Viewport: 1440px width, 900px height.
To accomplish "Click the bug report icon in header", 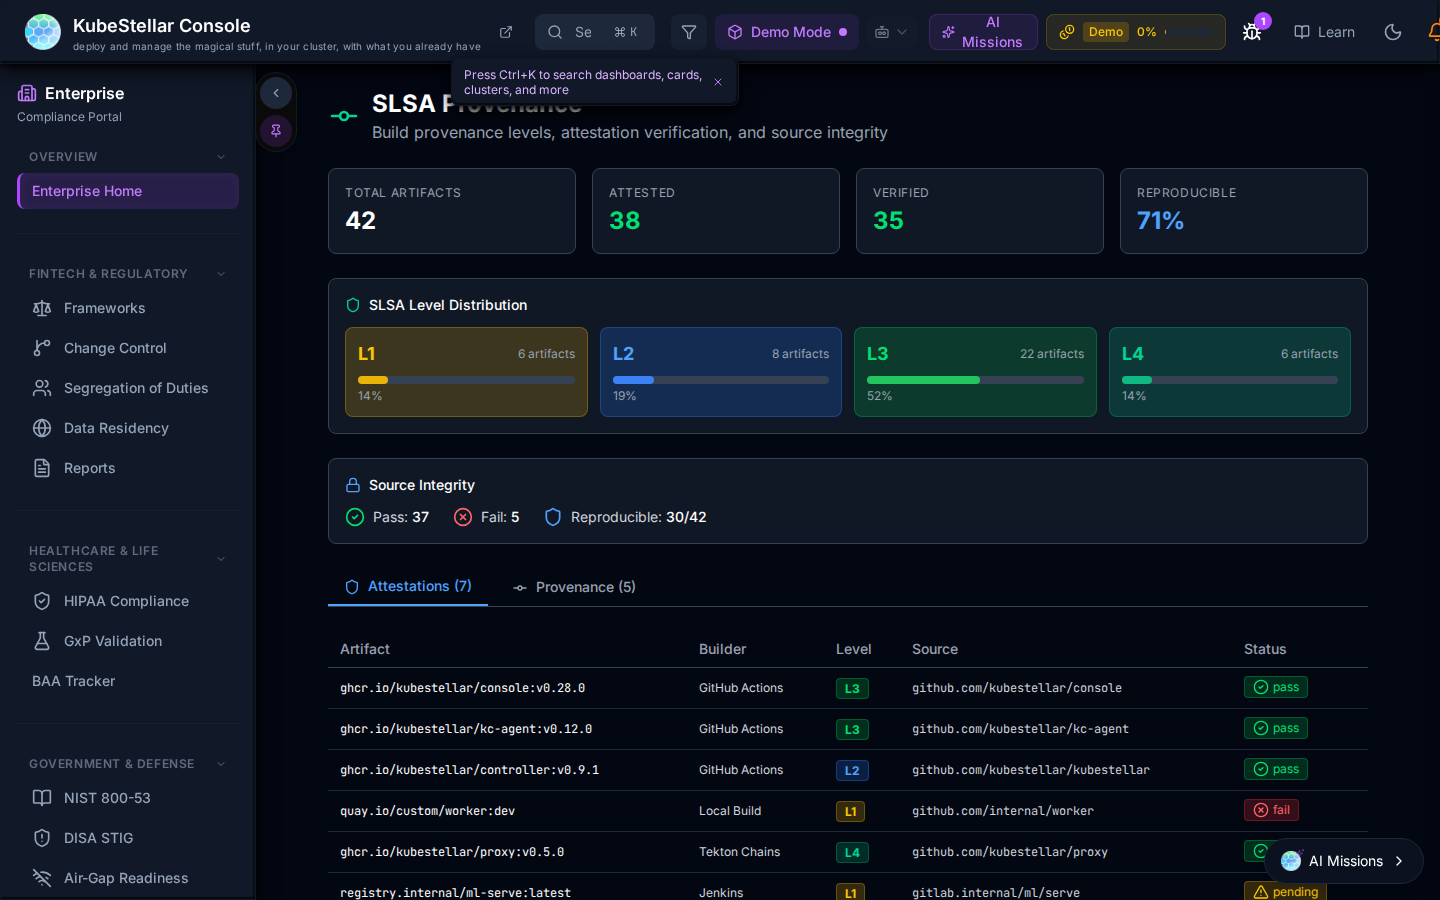I will pos(1251,32).
